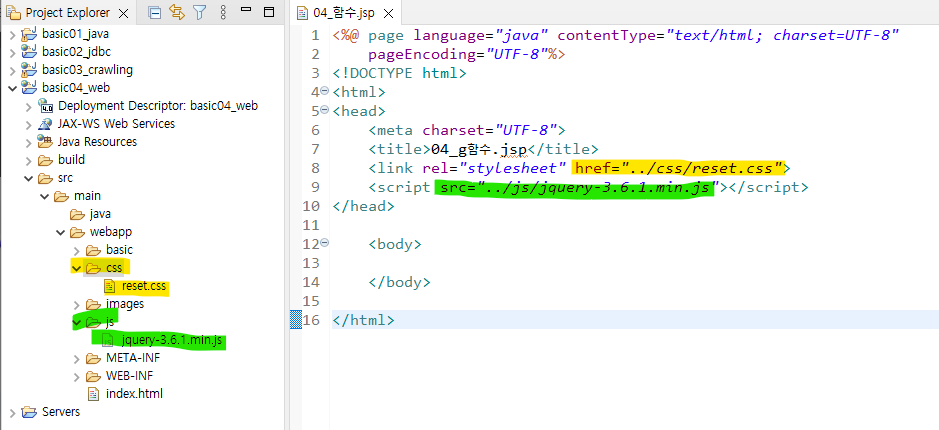This screenshot has width=939, height=430.
Task: Collapse the css folder
Action: (77, 268)
